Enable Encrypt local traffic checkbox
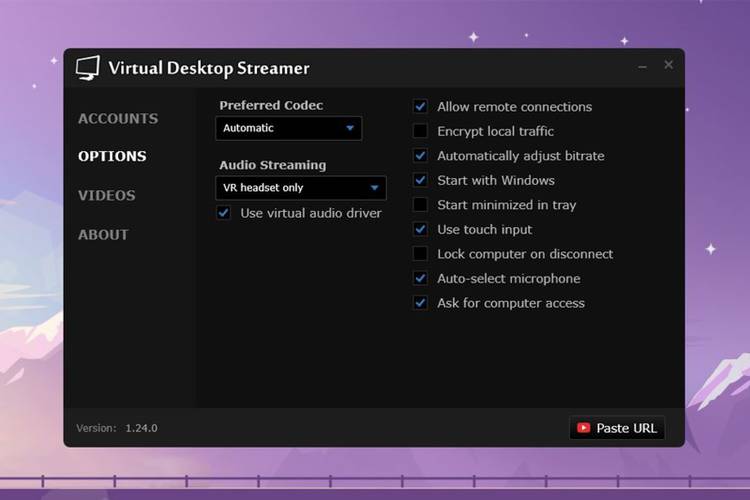 [x=420, y=131]
